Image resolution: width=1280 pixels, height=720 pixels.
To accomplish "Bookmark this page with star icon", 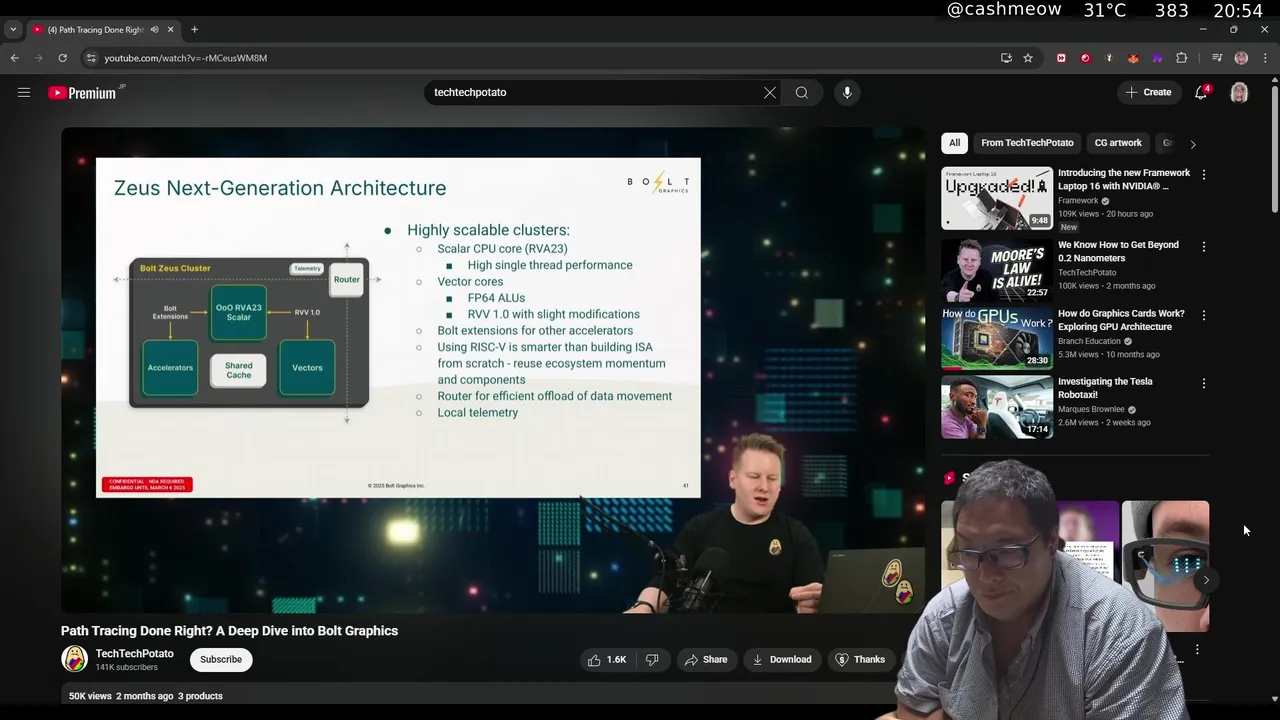I will (1028, 58).
